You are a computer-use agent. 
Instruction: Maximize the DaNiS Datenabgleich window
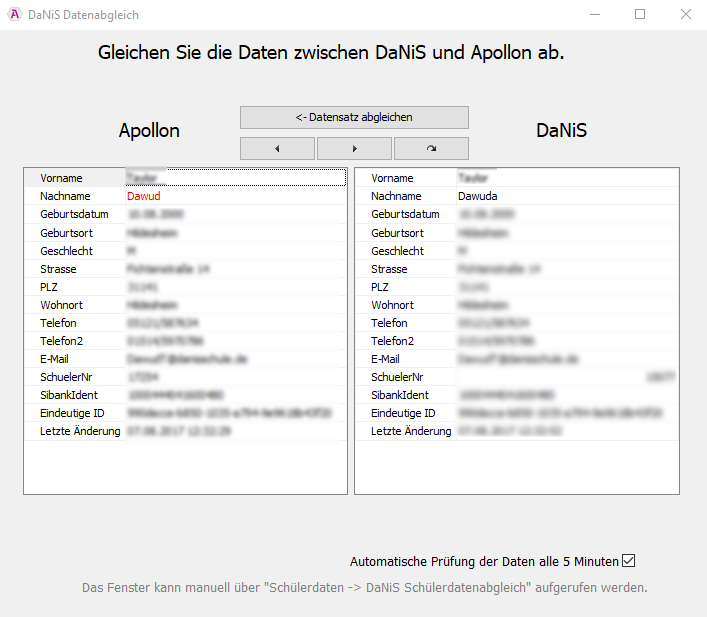640,14
